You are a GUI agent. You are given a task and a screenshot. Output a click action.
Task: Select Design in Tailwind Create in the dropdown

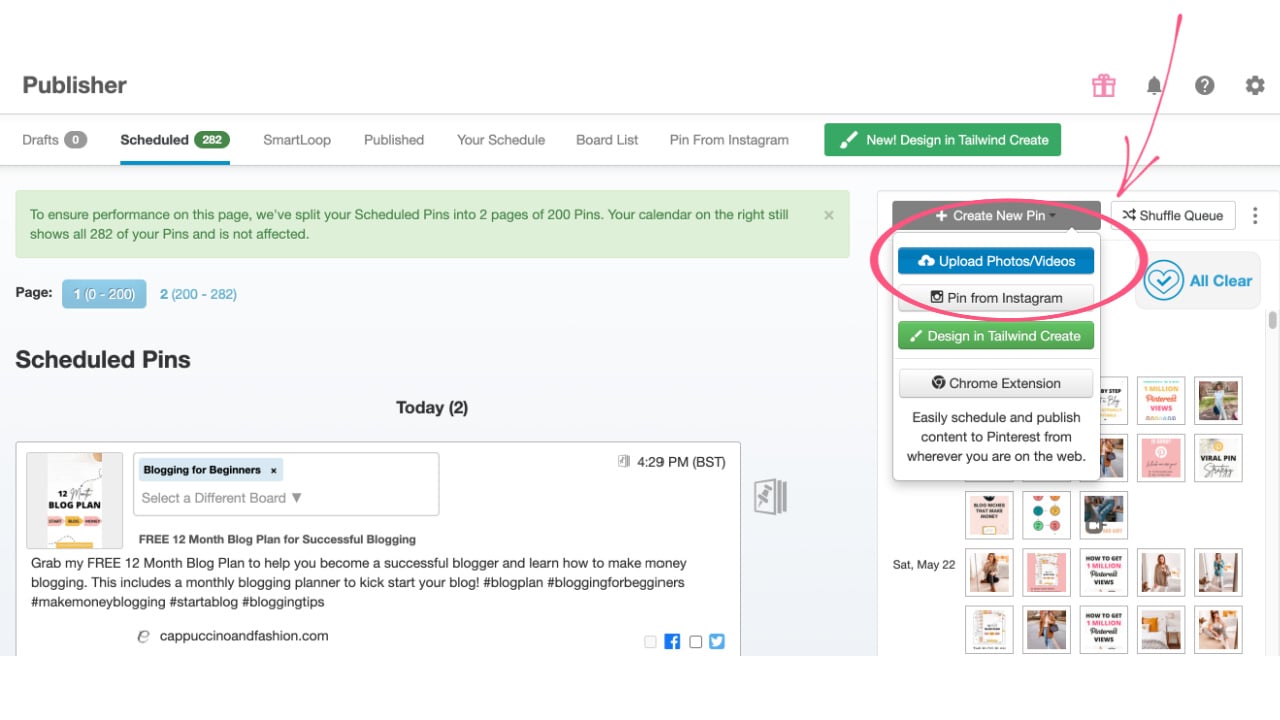(996, 336)
